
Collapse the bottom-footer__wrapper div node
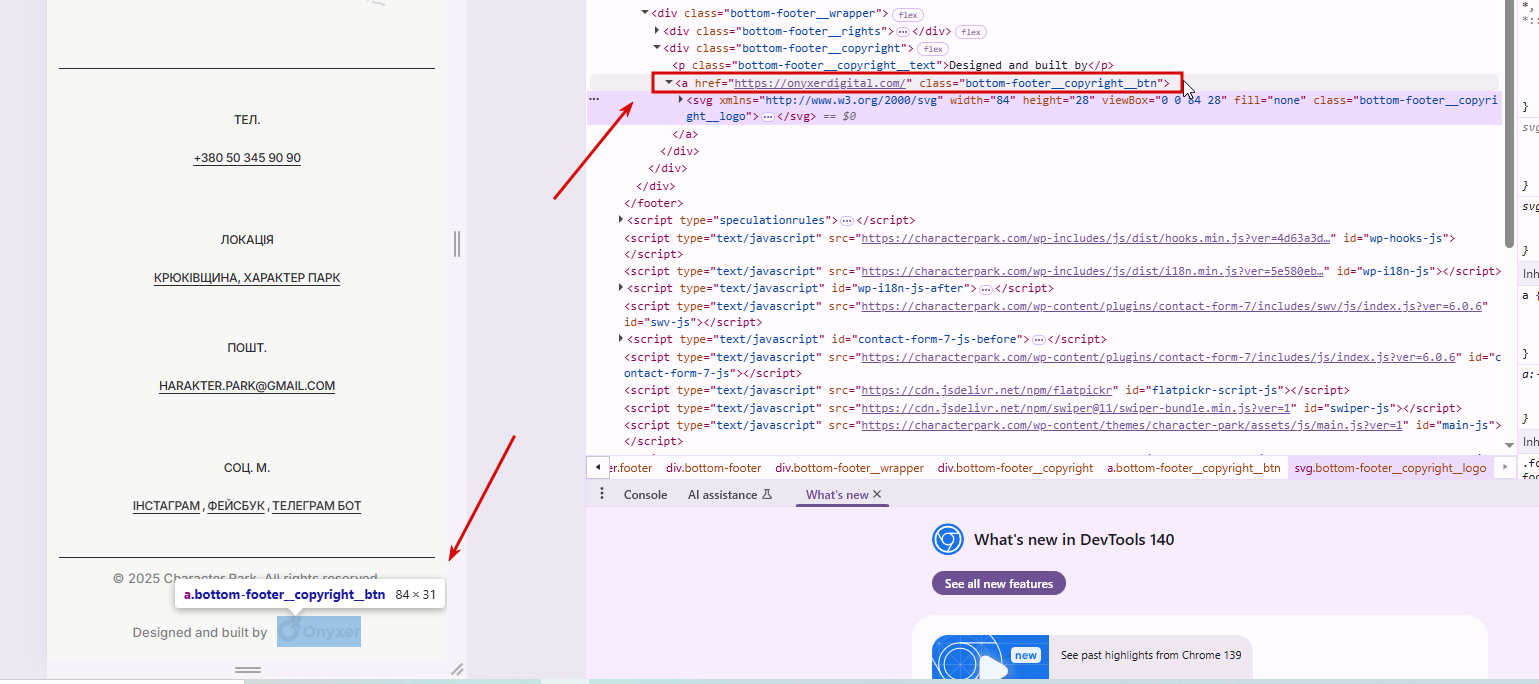(x=645, y=14)
